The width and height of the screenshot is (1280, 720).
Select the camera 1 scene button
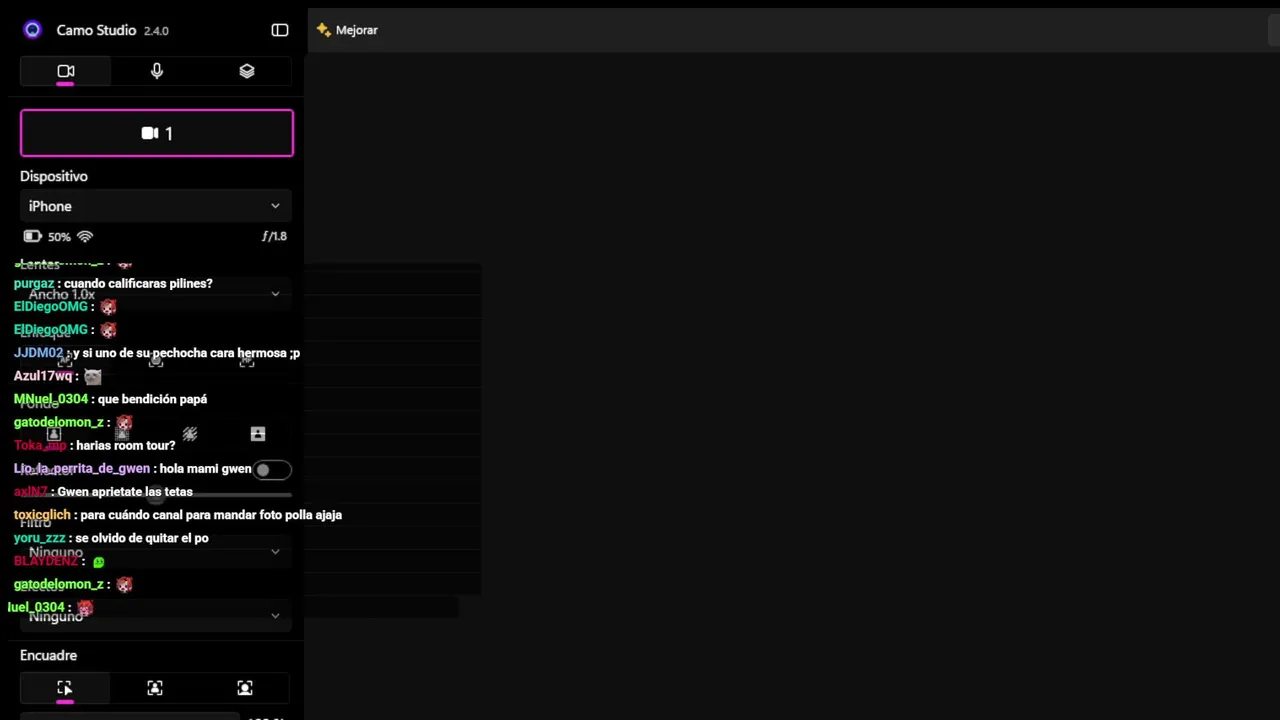coord(157,133)
